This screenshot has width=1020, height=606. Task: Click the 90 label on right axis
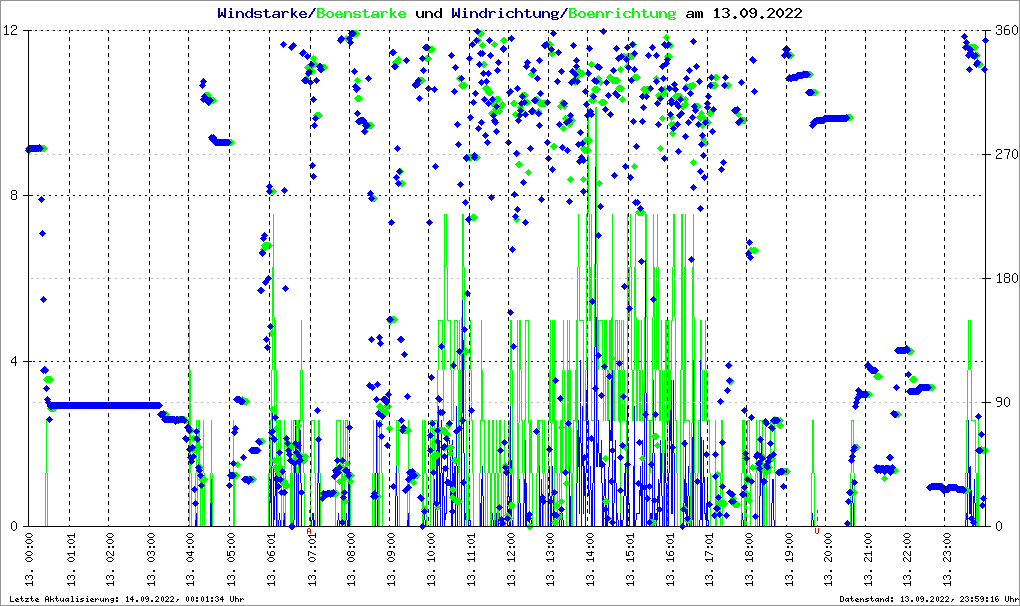point(1001,403)
